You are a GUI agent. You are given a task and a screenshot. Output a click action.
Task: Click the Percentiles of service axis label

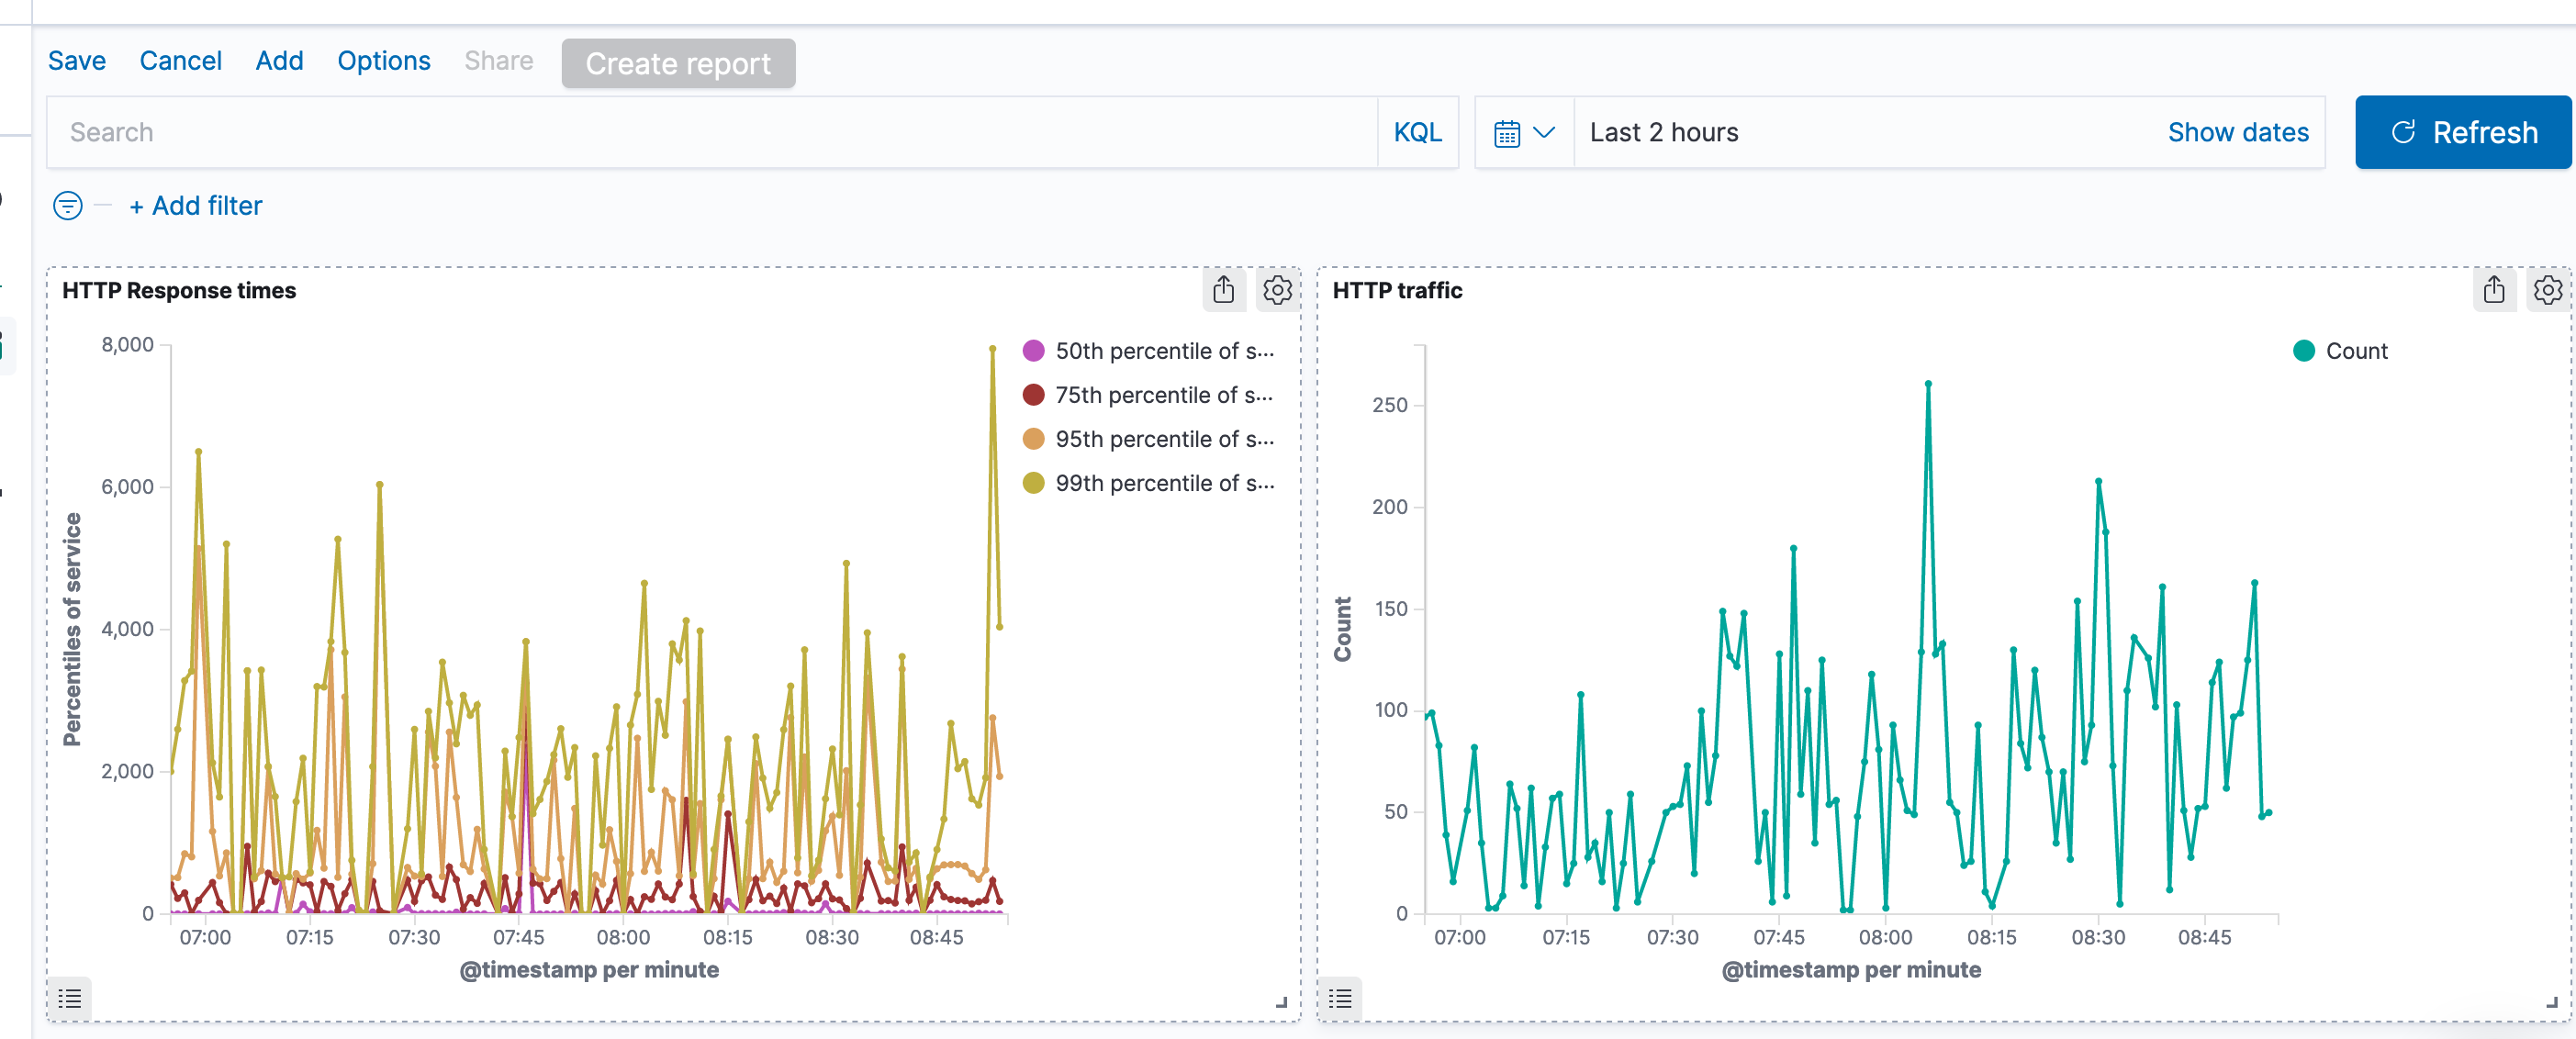pyautogui.click(x=72, y=629)
